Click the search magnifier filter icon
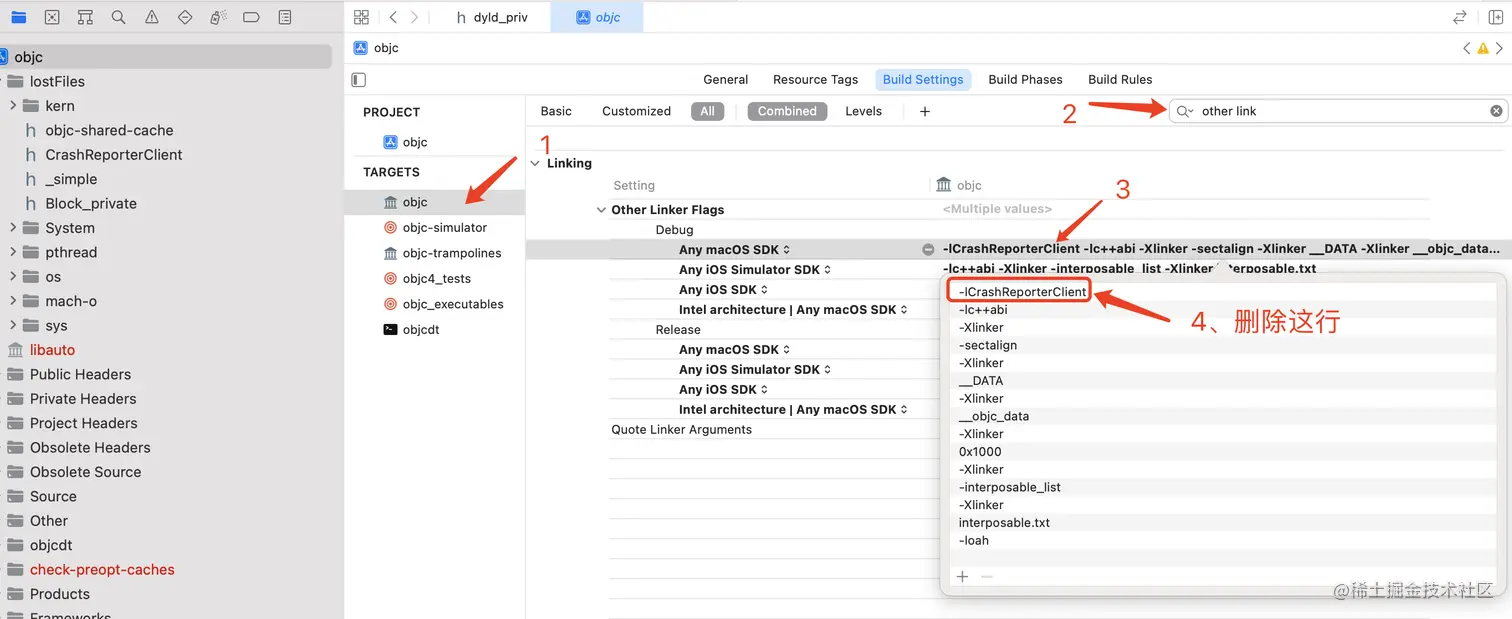Viewport: 1512px width, 619px height. [x=1185, y=111]
